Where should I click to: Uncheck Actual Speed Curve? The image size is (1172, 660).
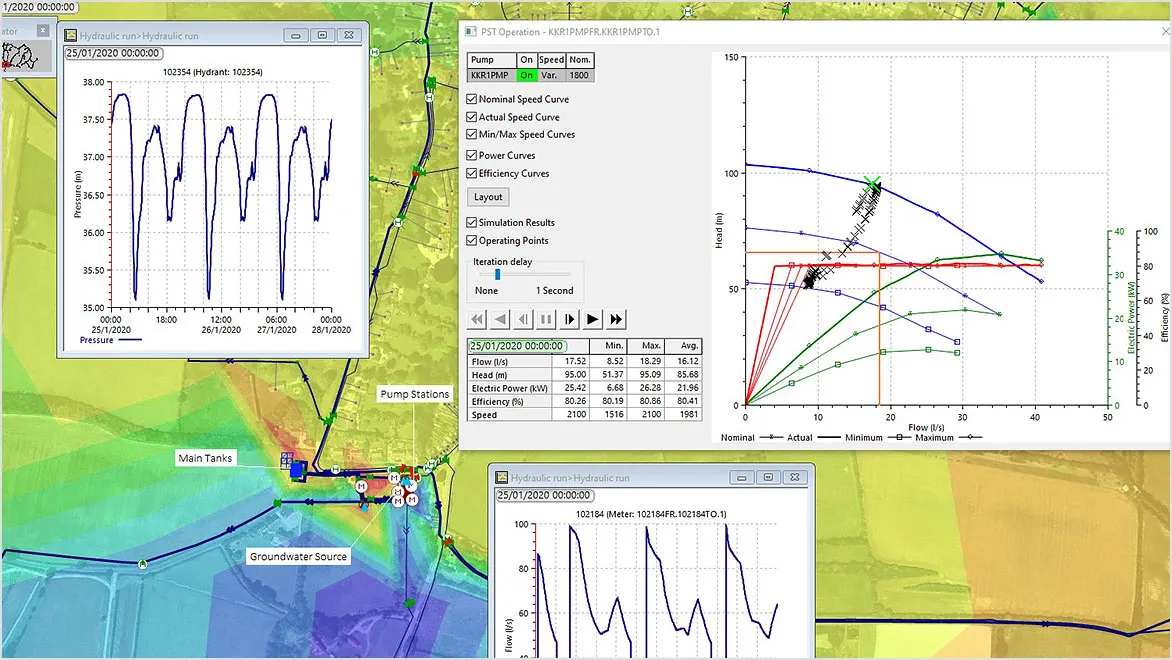pyautogui.click(x=472, y=117)
